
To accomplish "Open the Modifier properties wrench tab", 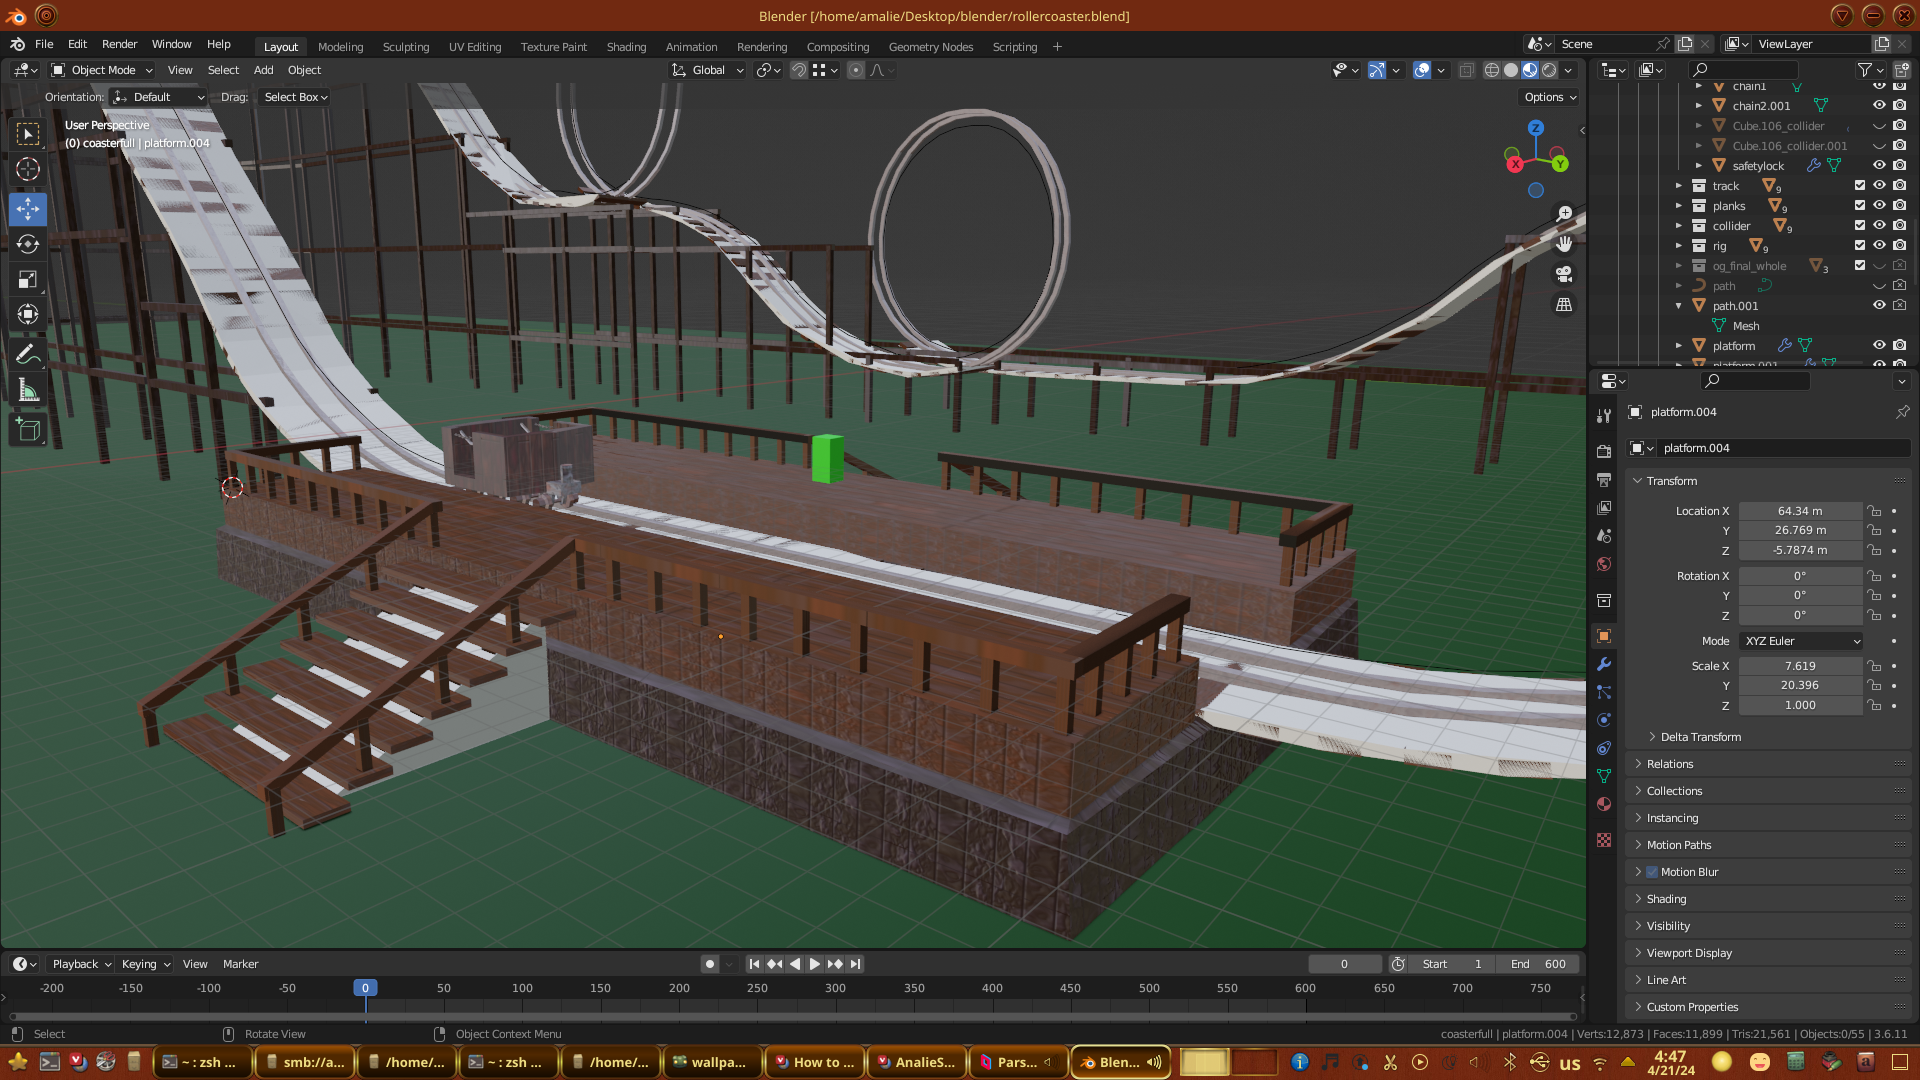I will coord(1604,664).
